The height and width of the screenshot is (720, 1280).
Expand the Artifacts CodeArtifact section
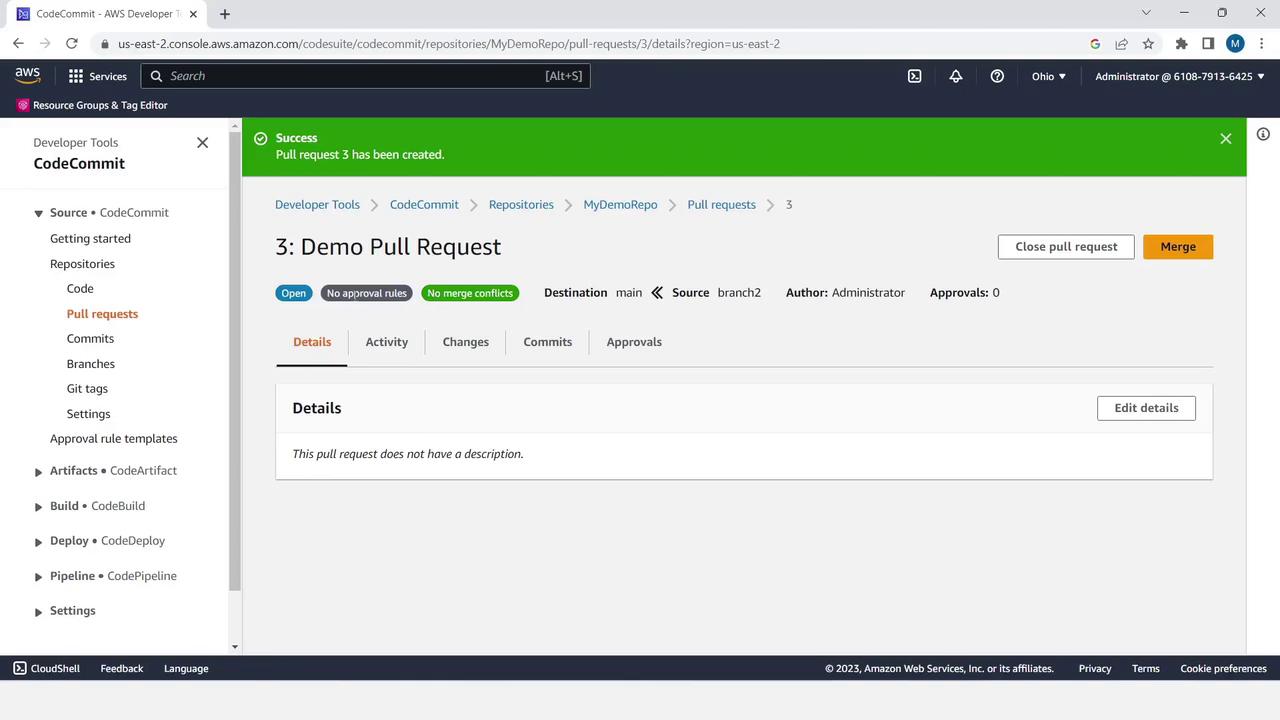(38, 472)
